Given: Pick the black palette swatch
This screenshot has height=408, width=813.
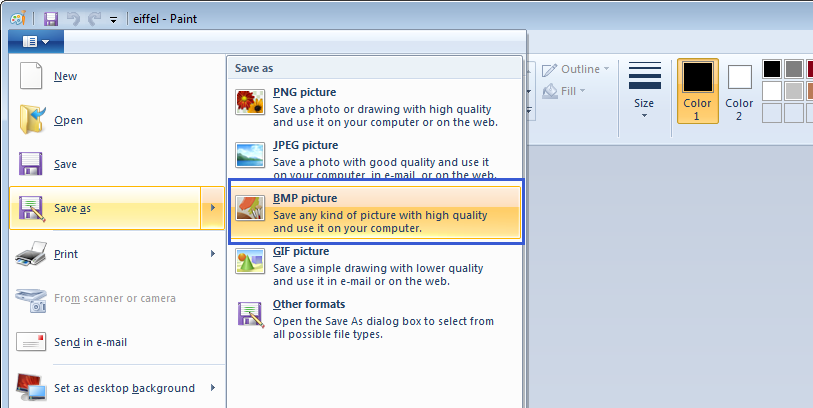Looking at the screenshot, I should coord(772,69).
